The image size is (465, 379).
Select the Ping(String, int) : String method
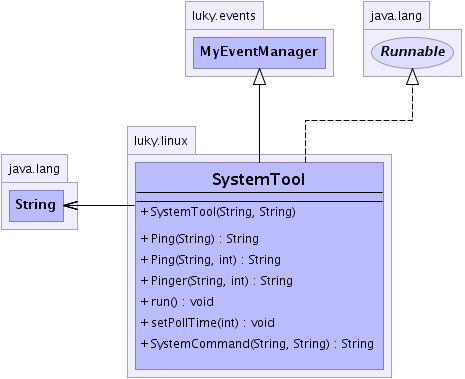pos(211,260)
